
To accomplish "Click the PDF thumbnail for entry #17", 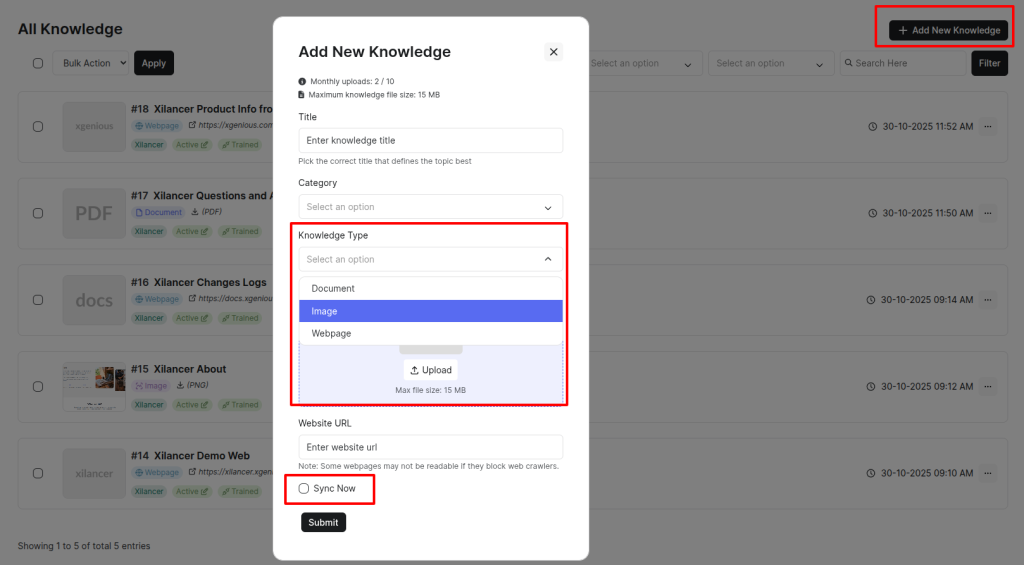I will 94,213.
